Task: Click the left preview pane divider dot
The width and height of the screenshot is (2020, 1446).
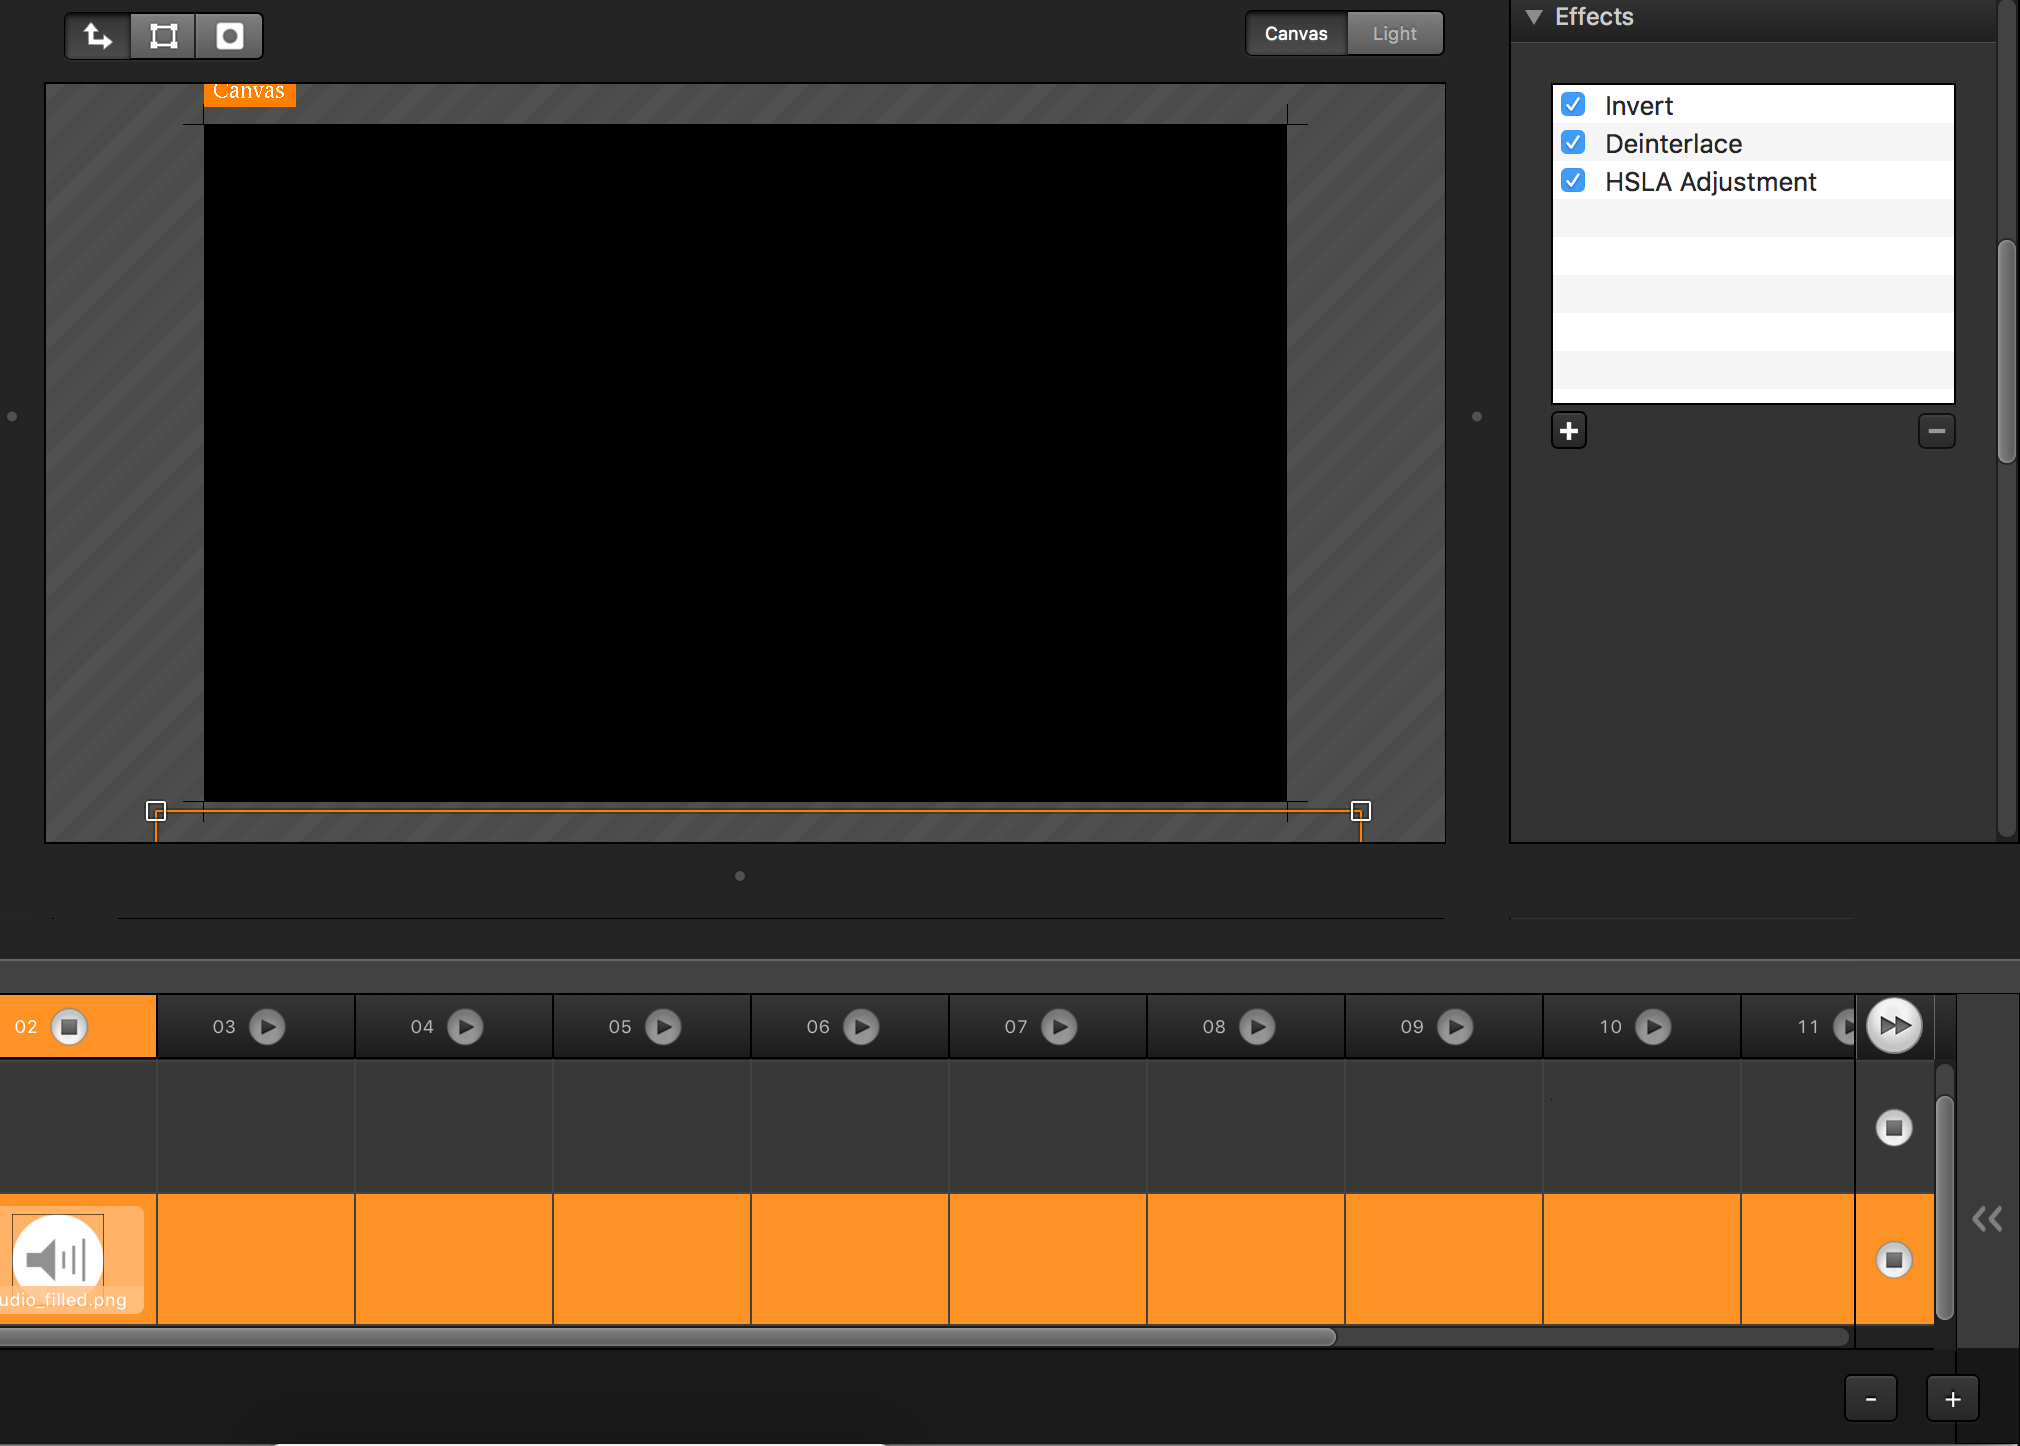Action: click(12, 416)
